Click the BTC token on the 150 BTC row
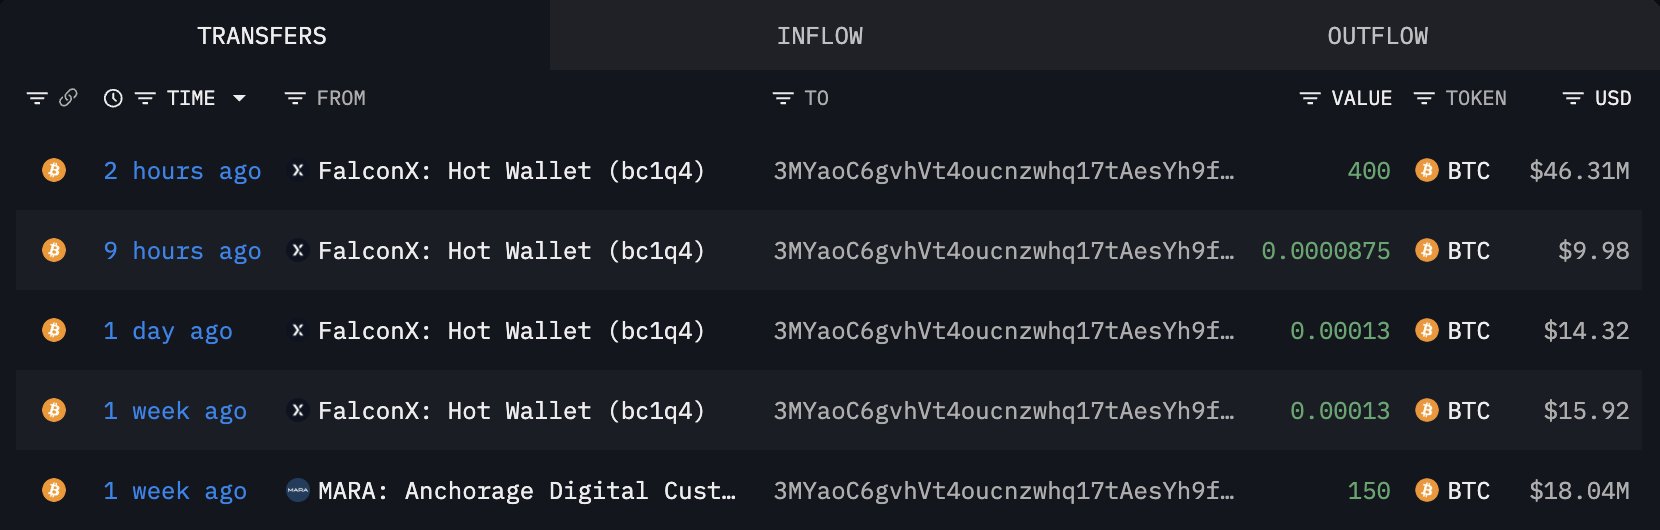 pyautogui.click(x=1467, y=491)
